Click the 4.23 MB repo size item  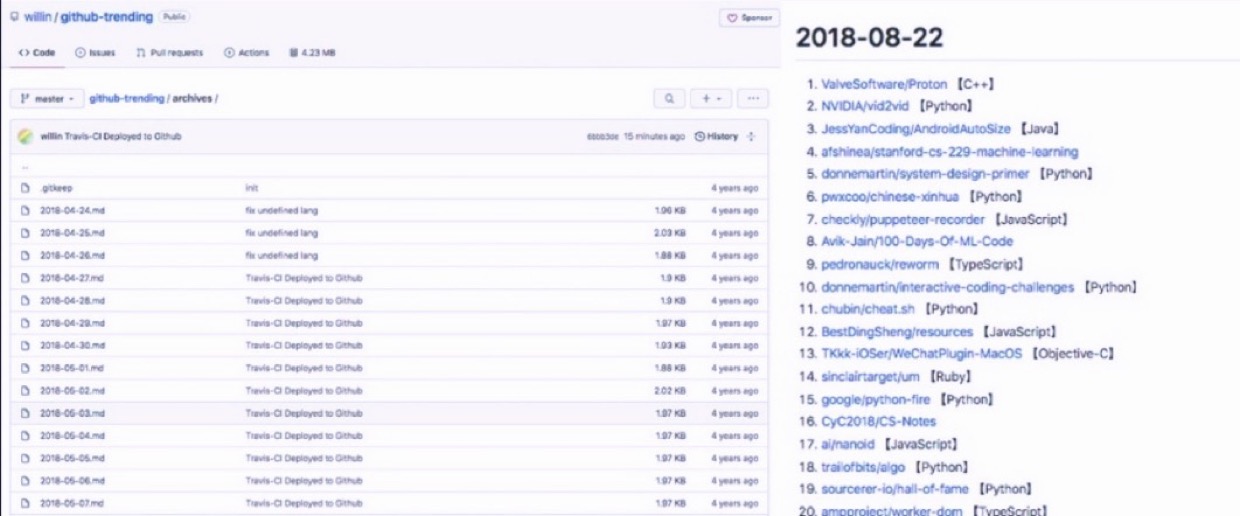(312, 53)
